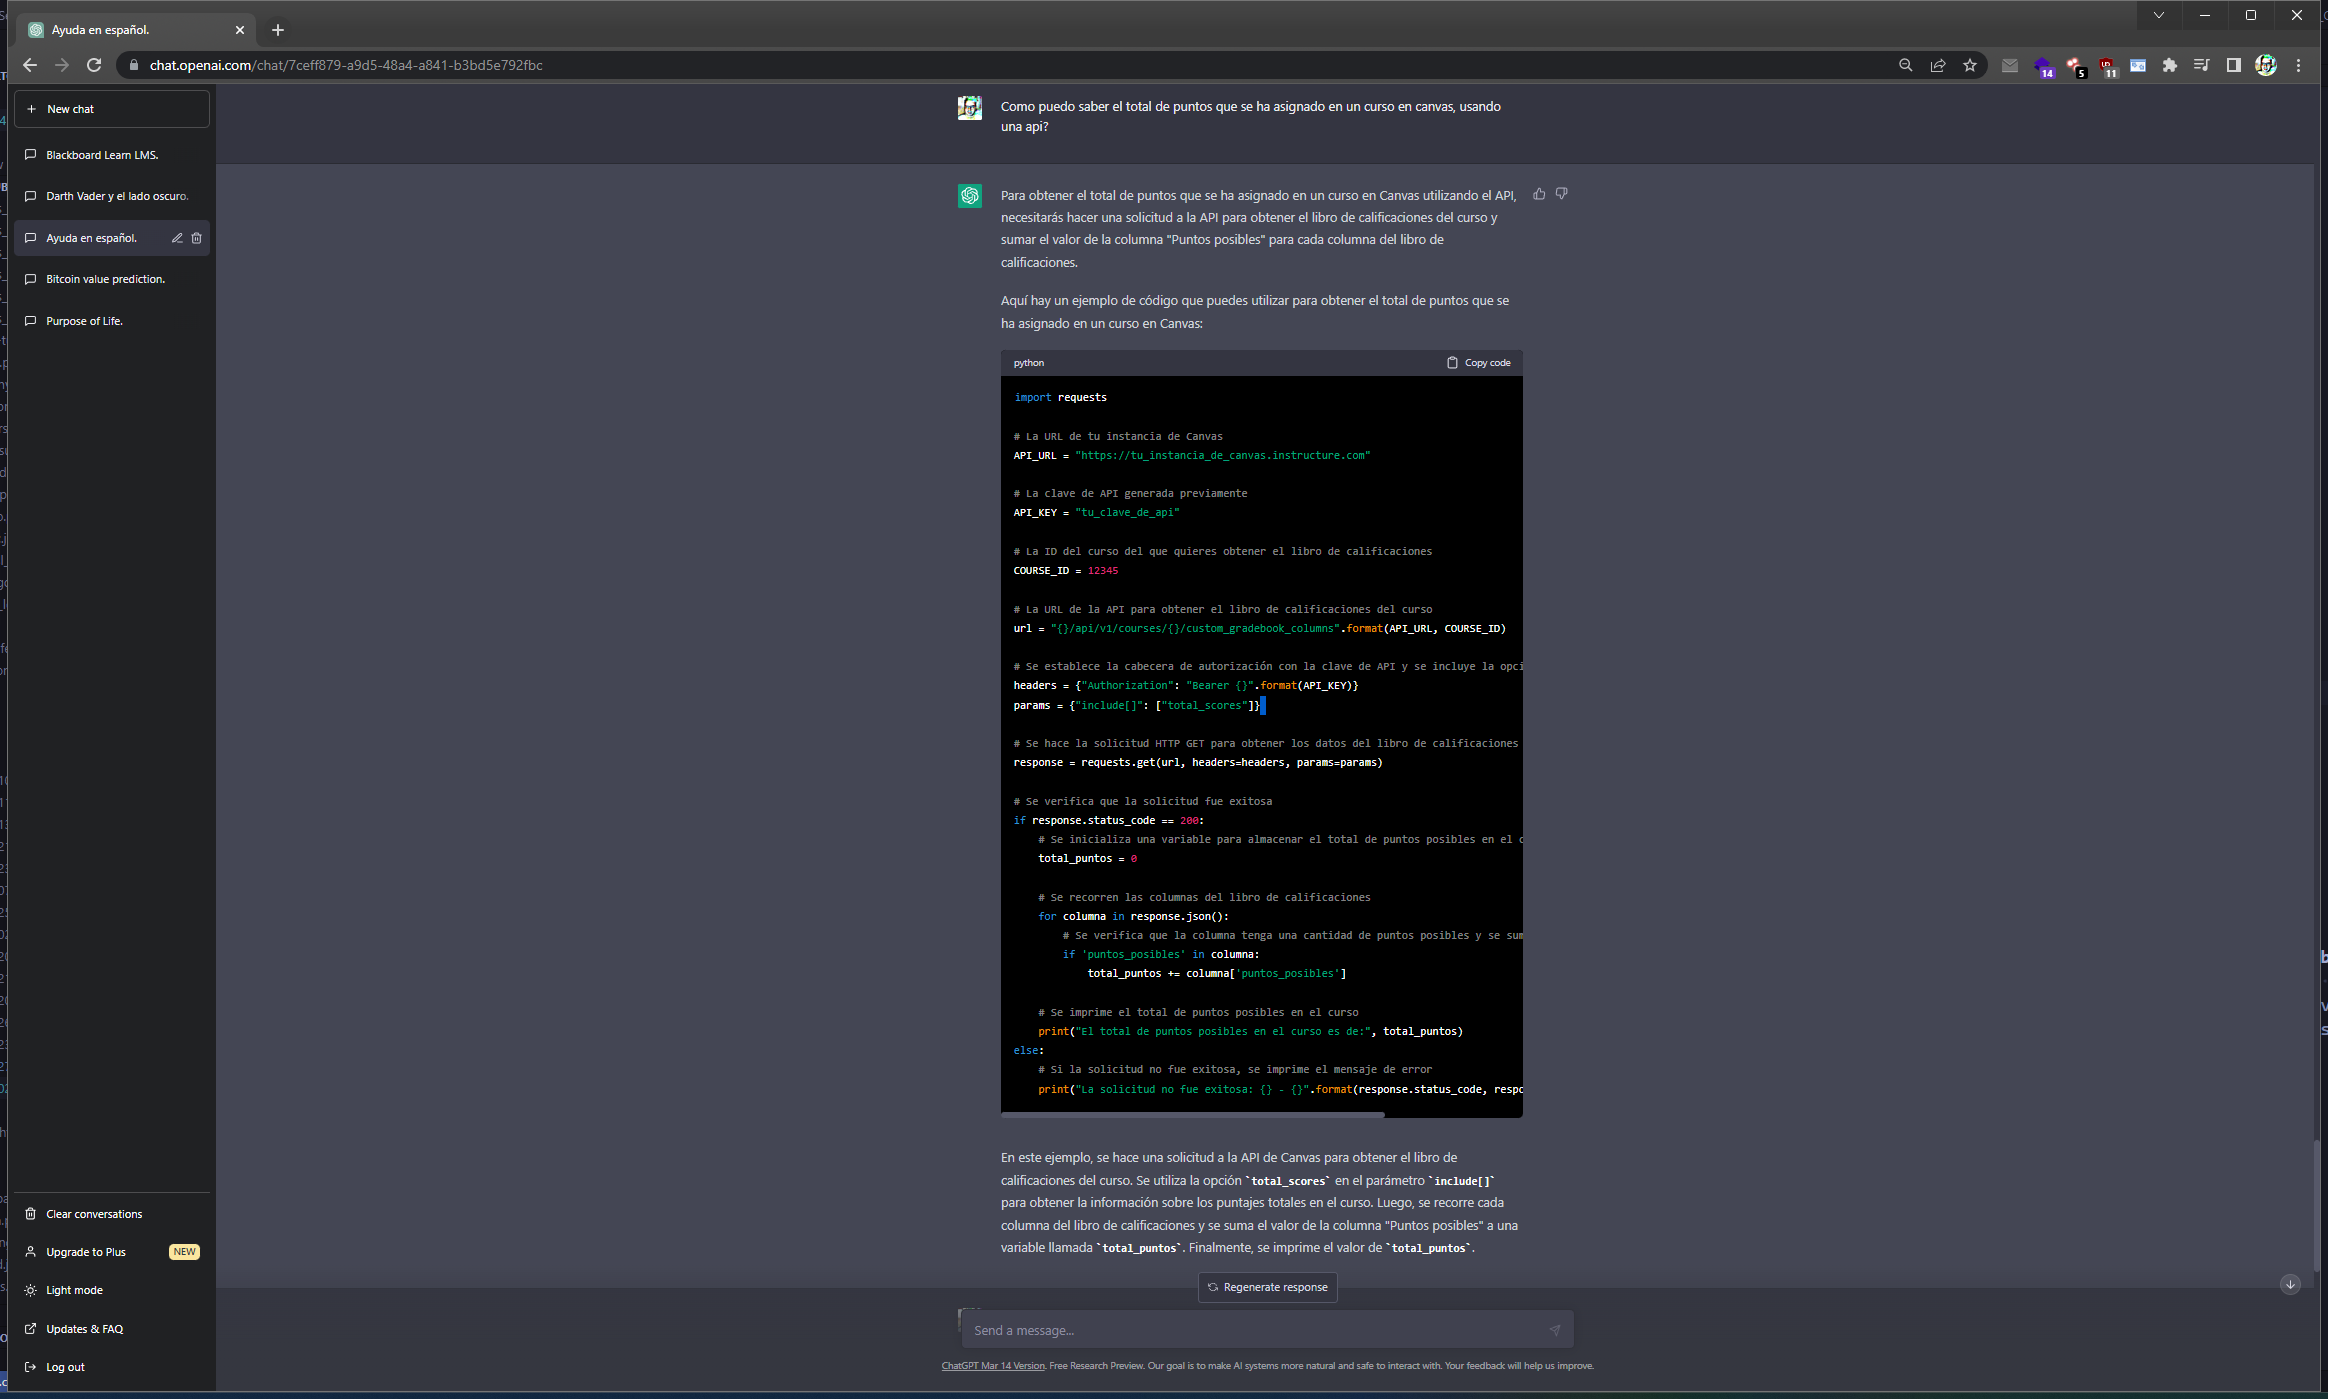
Task: Click the Copy code button
Action: [x=1478, y=363]
